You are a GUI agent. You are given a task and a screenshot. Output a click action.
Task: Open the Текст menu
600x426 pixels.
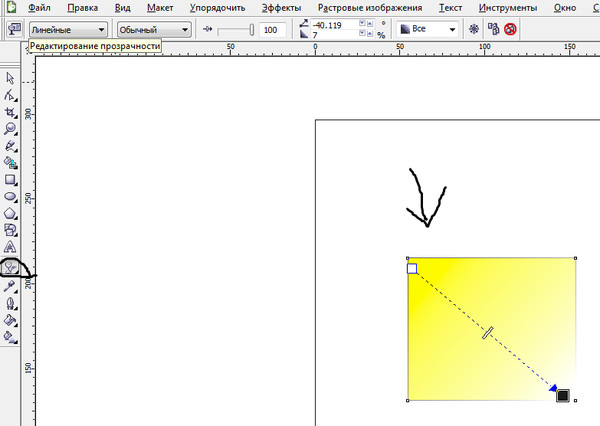pos(450,8)
